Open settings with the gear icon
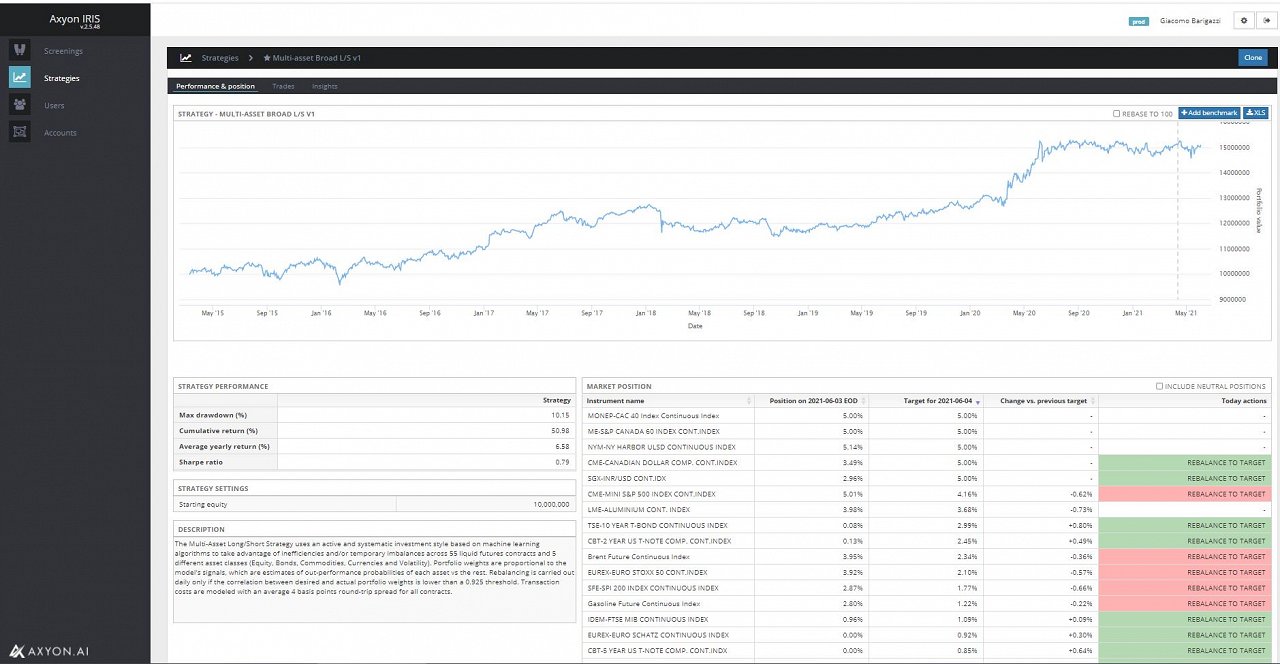This screenshot has width=1280, height=664. [x=1243, y=20]
